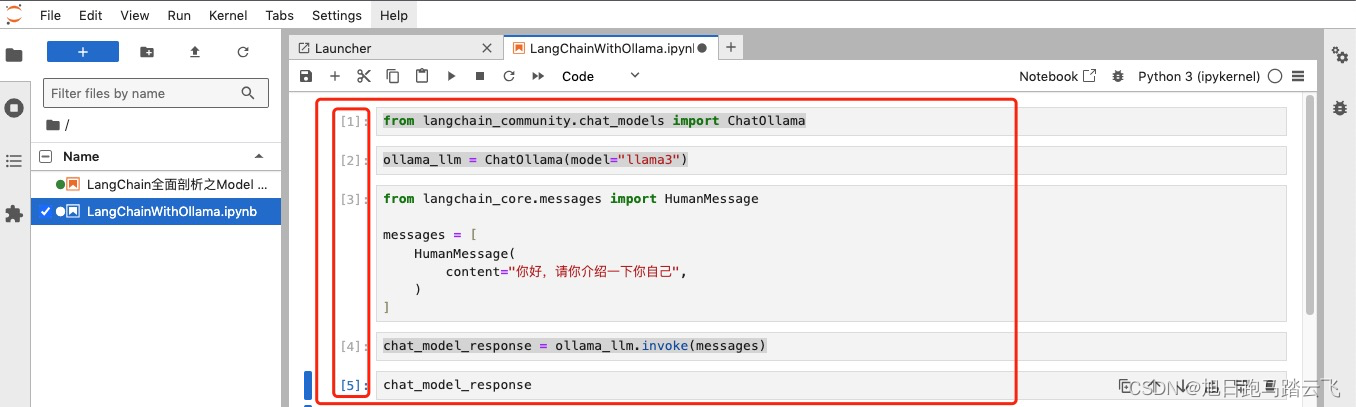Click the blue New Launcher plus button

(x=83, y=52)
